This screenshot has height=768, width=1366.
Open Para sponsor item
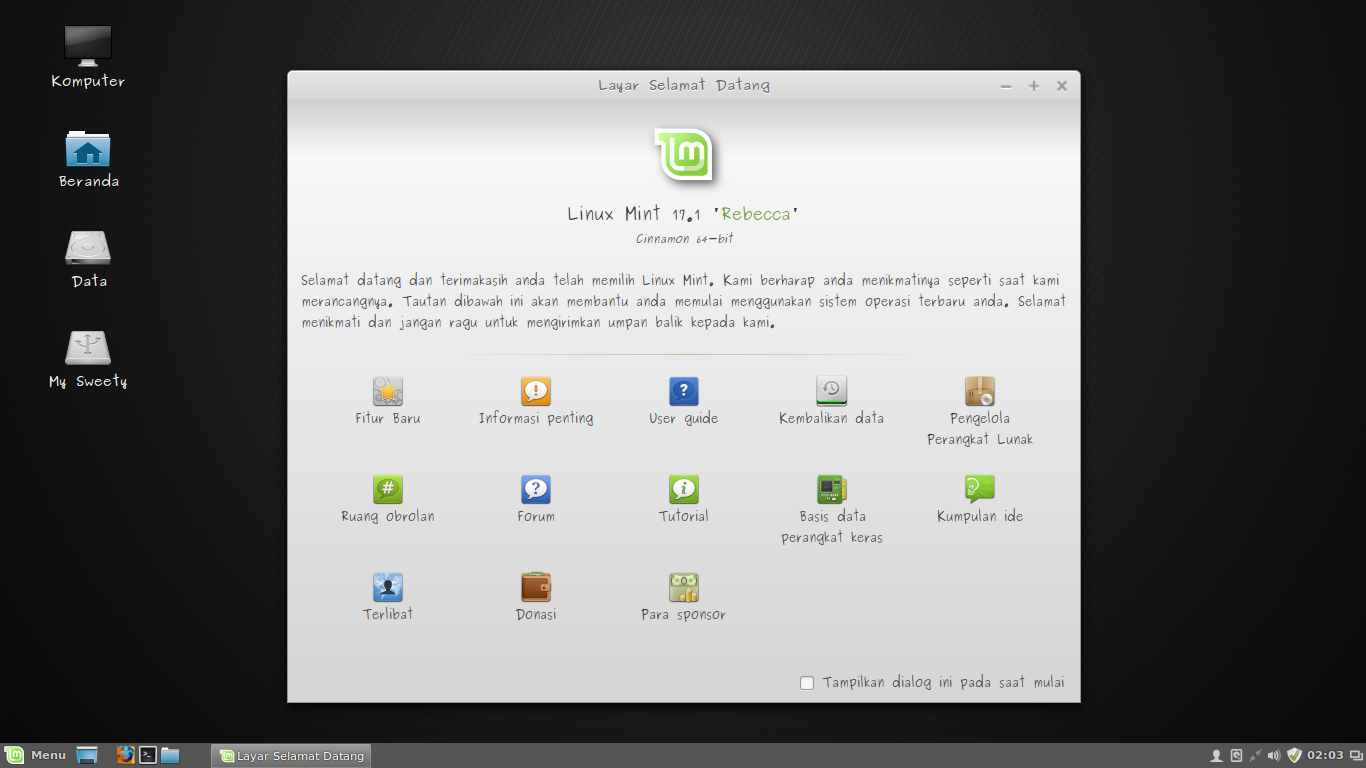pos(684,597)
